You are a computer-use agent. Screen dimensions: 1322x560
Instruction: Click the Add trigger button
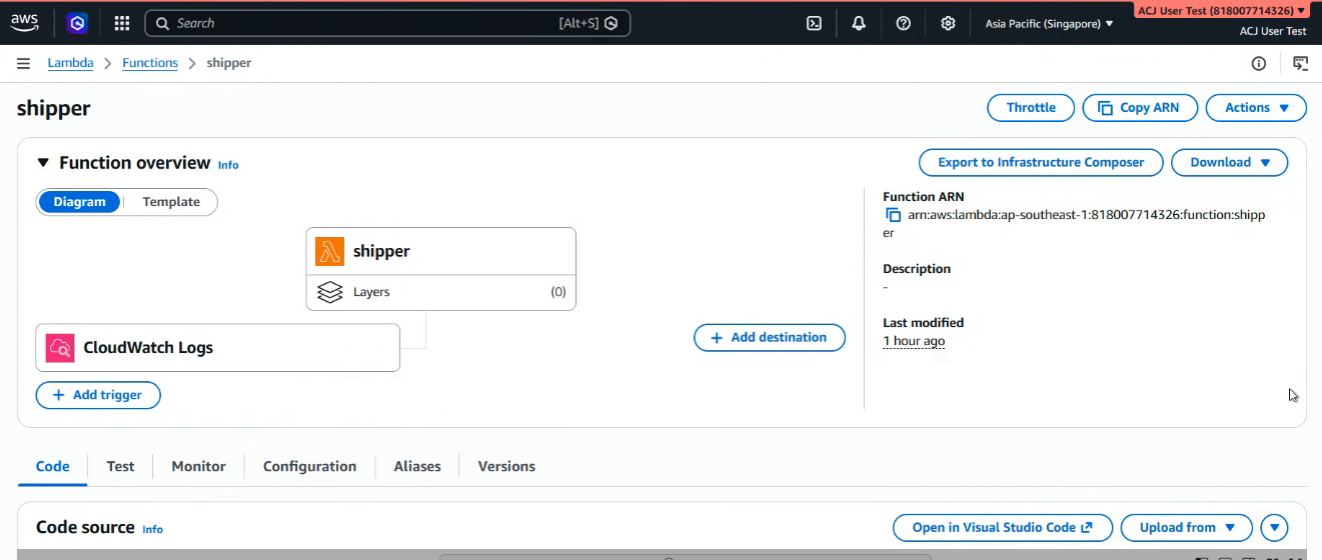tap(98, 395)
